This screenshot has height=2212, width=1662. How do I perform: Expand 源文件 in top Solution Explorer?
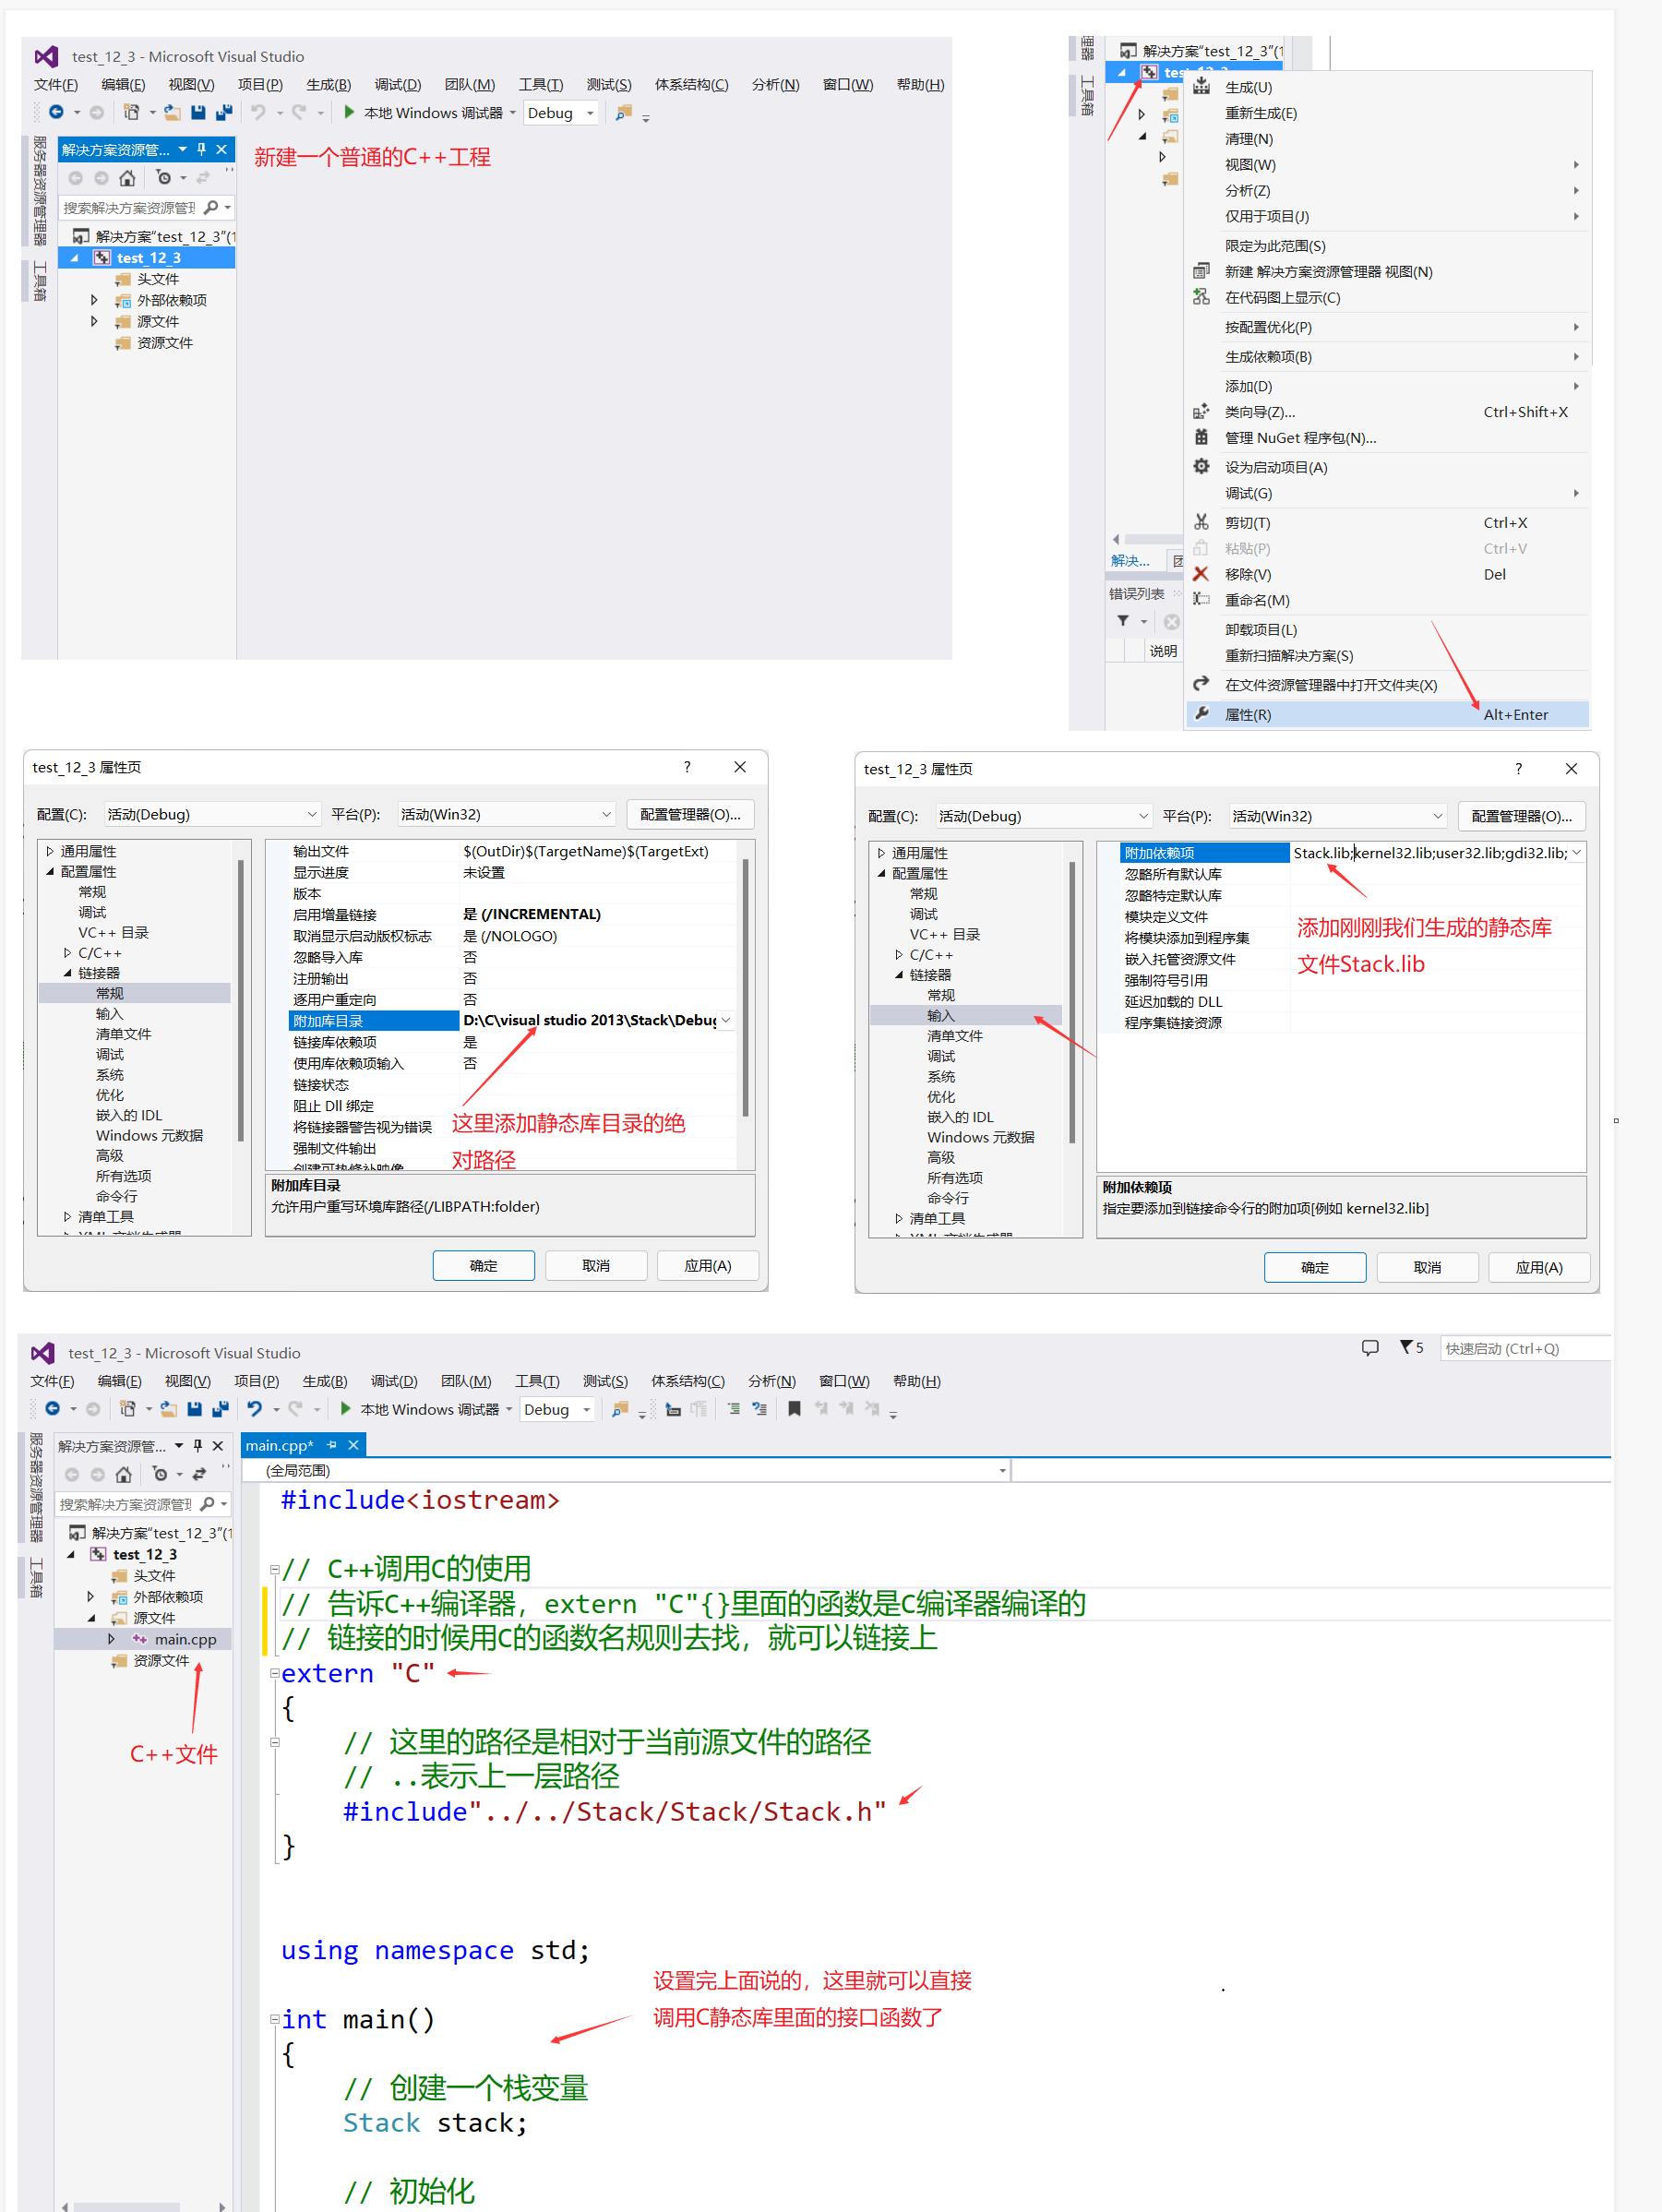pos(94,321)
